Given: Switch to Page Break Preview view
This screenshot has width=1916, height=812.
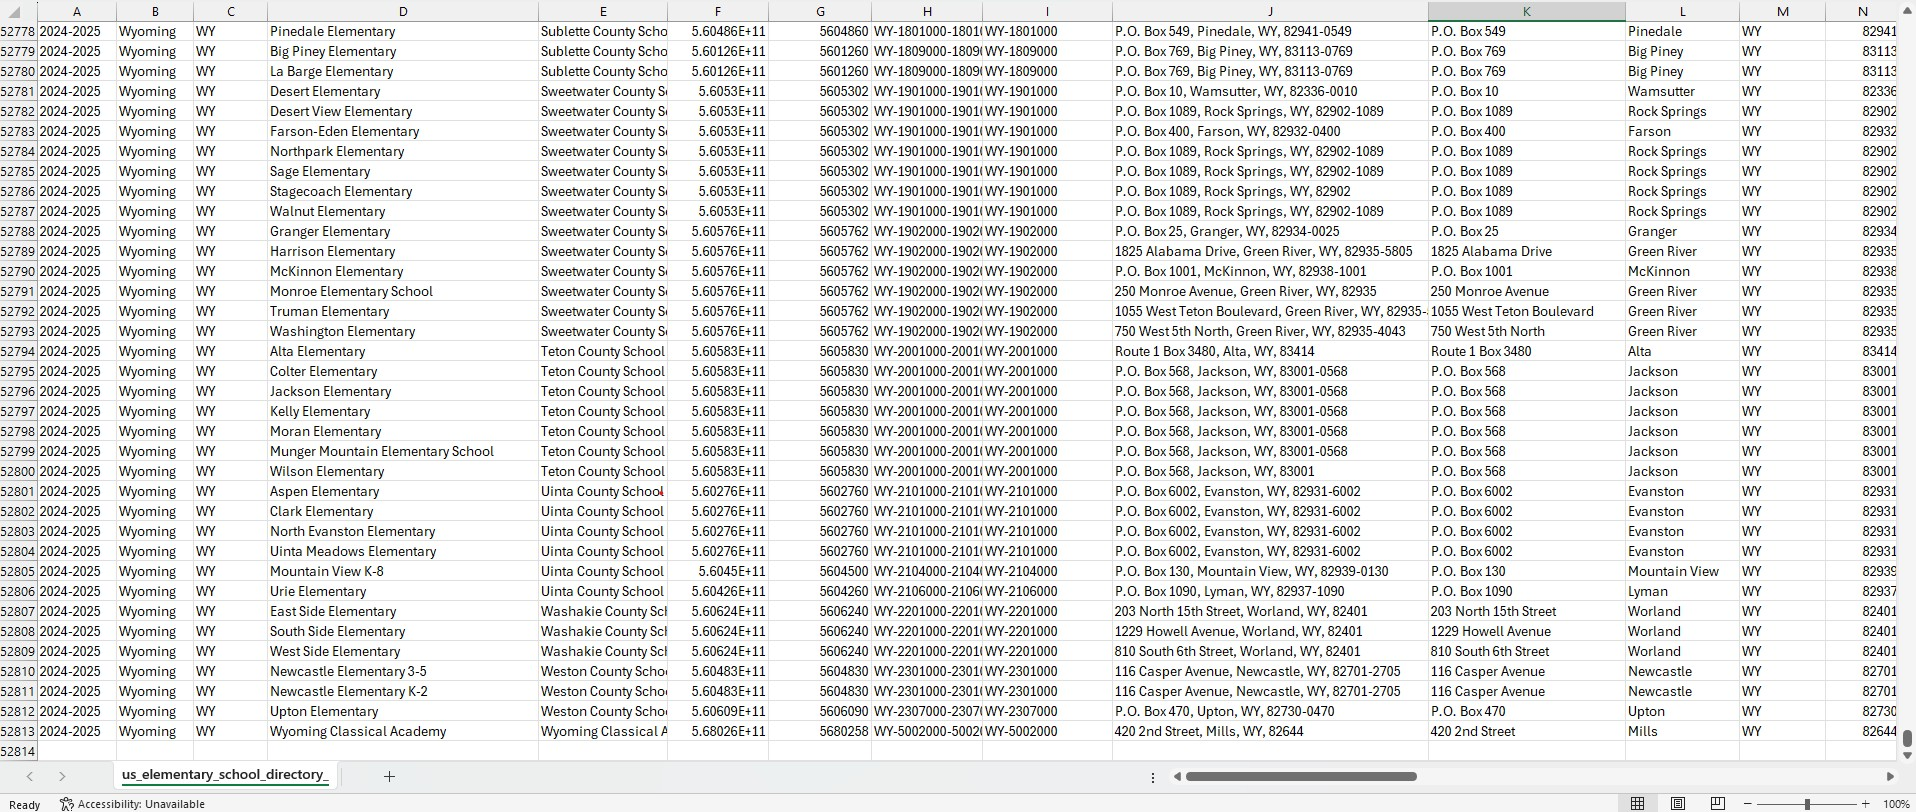Looking at the screenshot, I should click(x=1717, y=804).
